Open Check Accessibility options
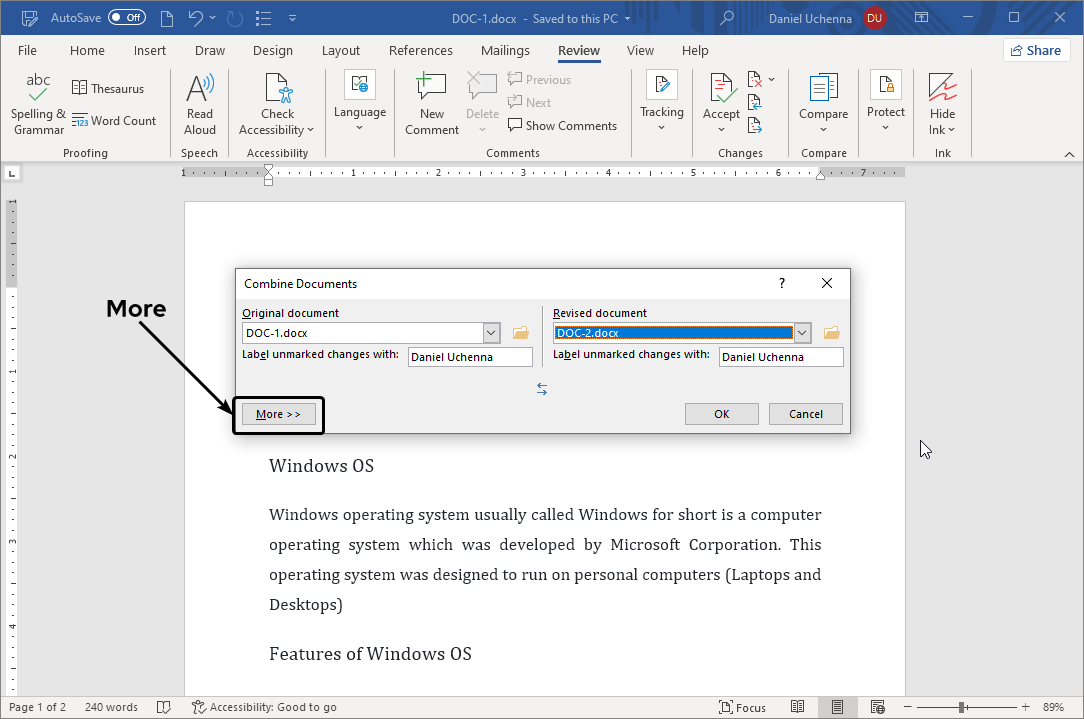 pos(277,101)
